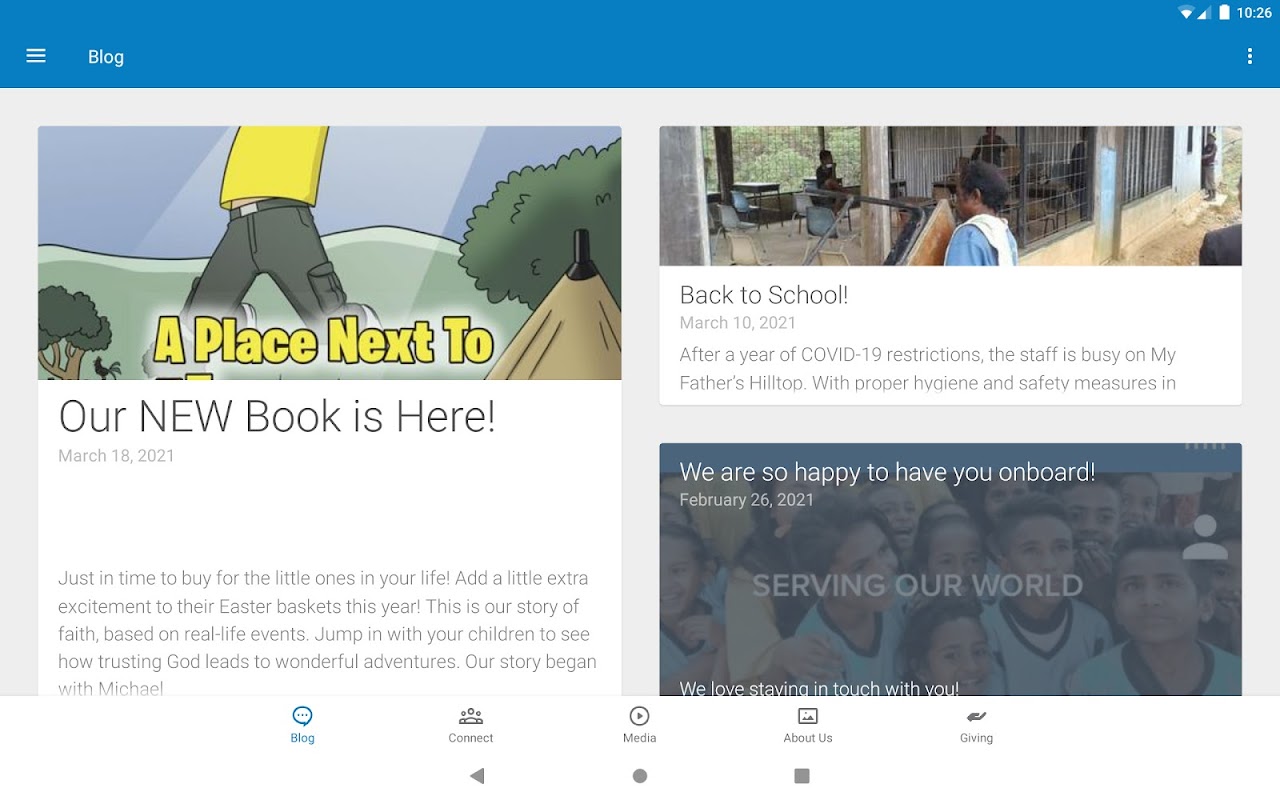The image size is (1280, 800).
Task: Tap the Back to School classroom photo
Action: 950,196
